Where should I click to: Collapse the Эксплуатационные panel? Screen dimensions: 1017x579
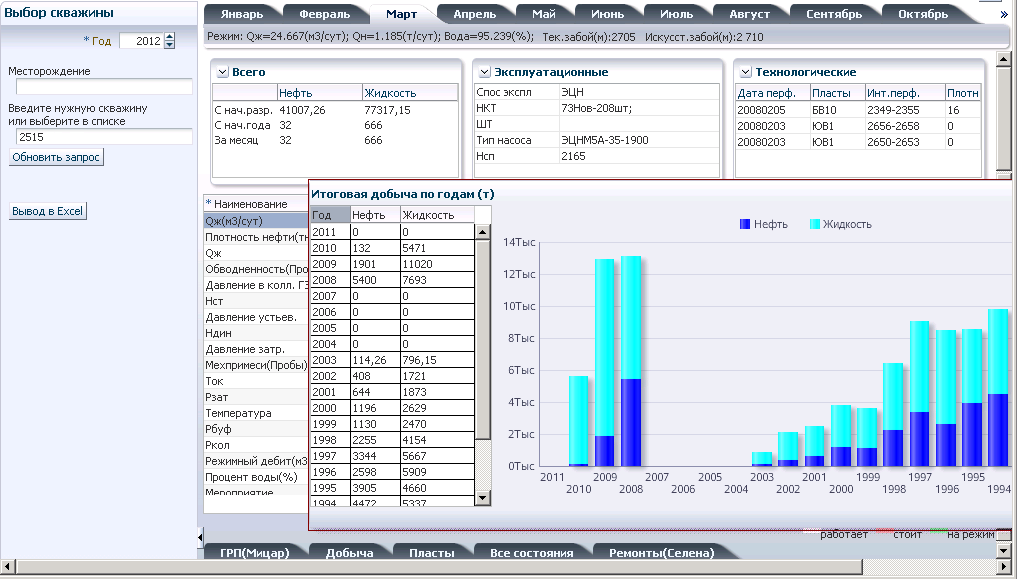pyautogui.click(x=485, y=72)
